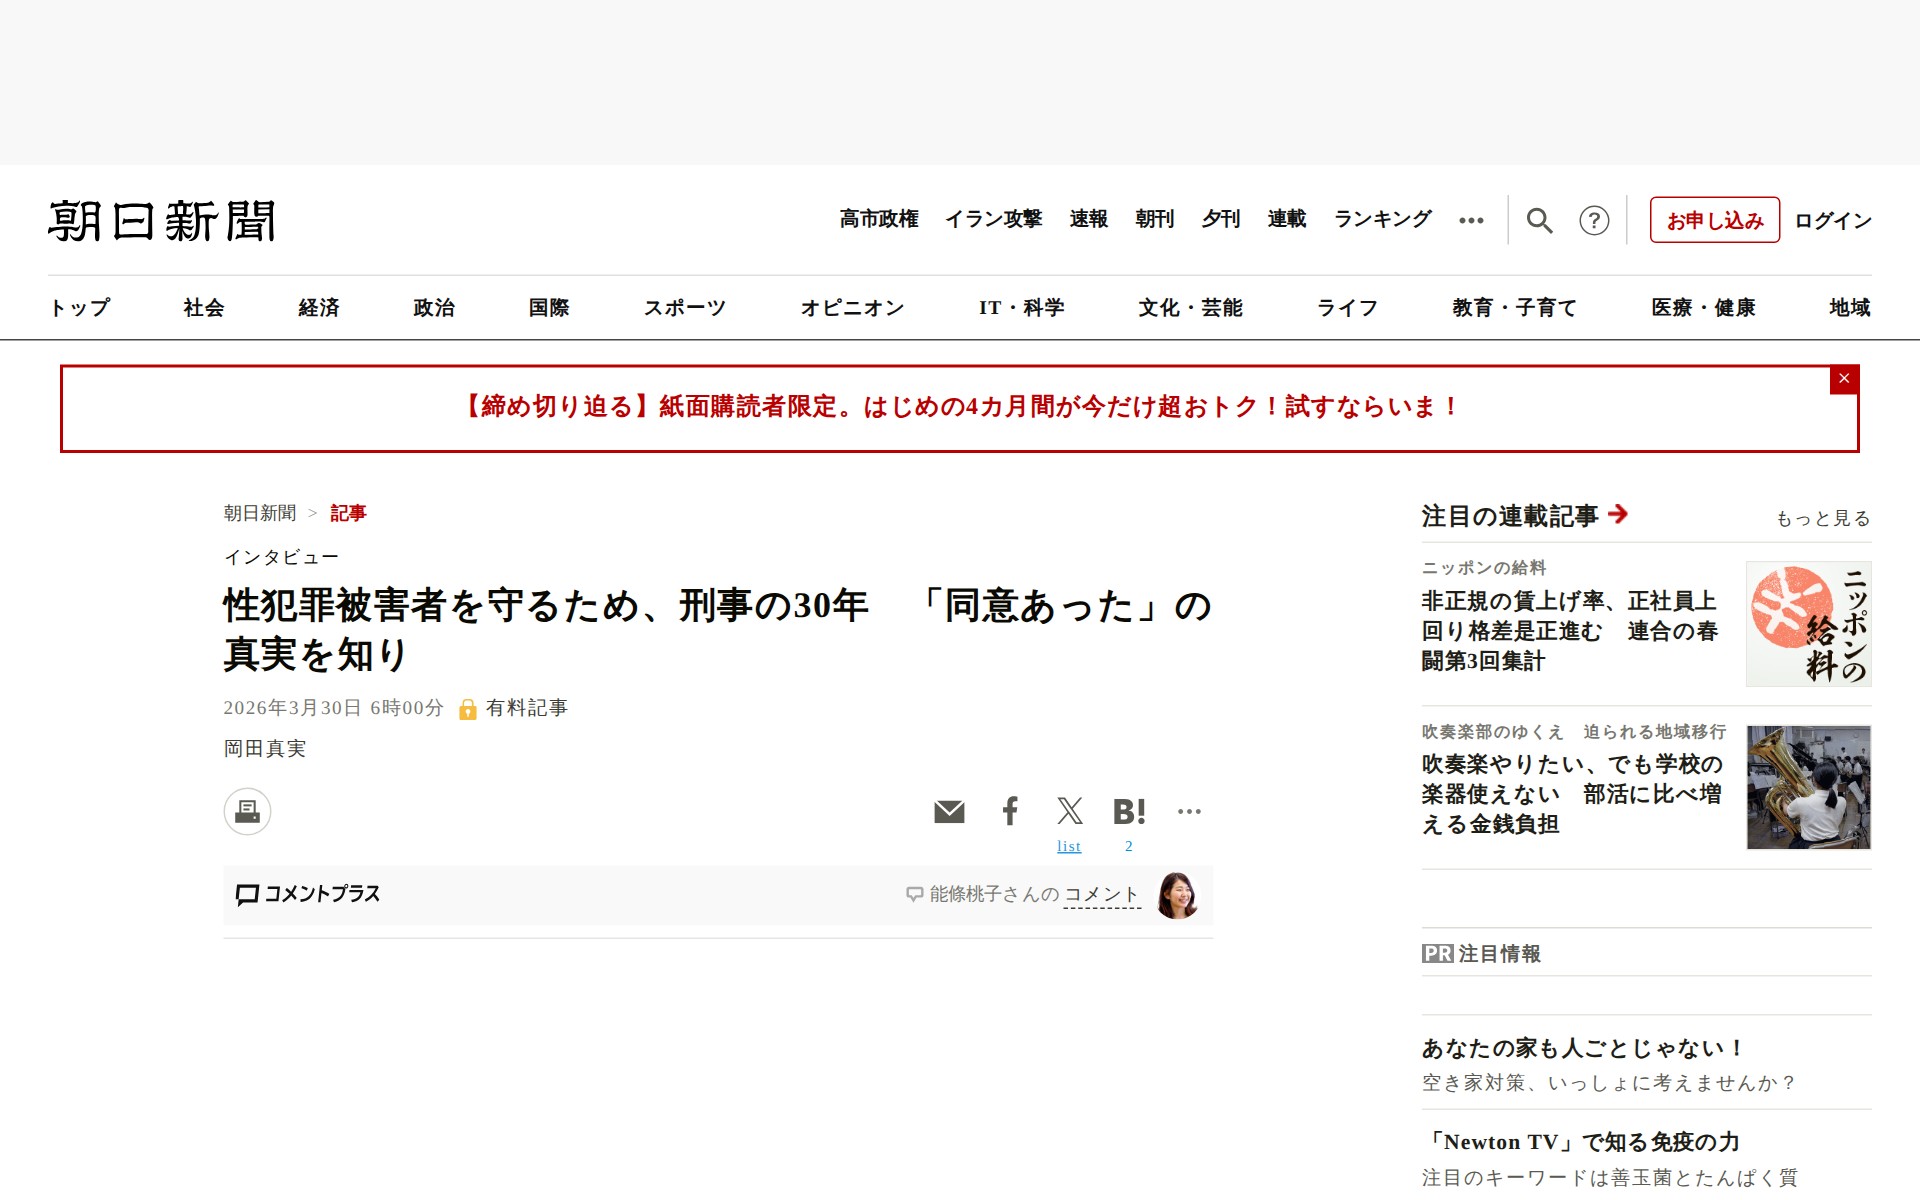Click もっと見る for more series

(x=1822, y=518)
